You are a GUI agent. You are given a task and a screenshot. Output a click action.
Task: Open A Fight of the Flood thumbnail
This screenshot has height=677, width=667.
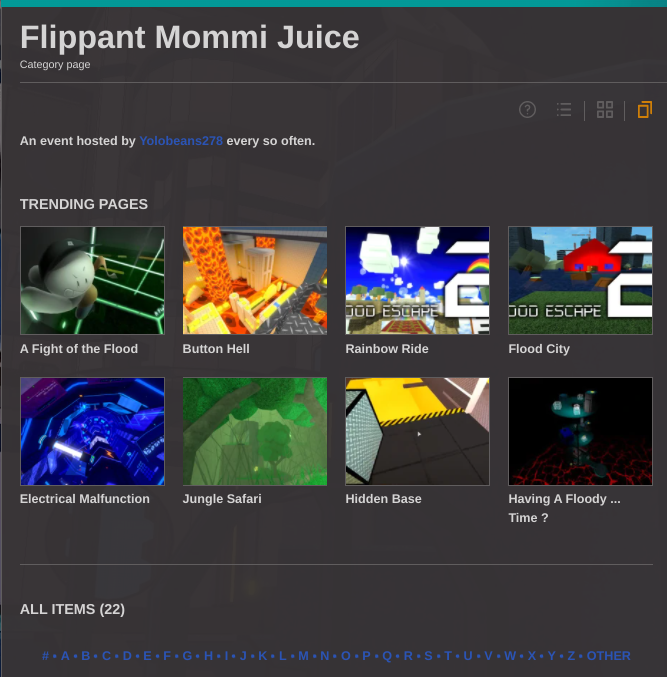point(92,280)
